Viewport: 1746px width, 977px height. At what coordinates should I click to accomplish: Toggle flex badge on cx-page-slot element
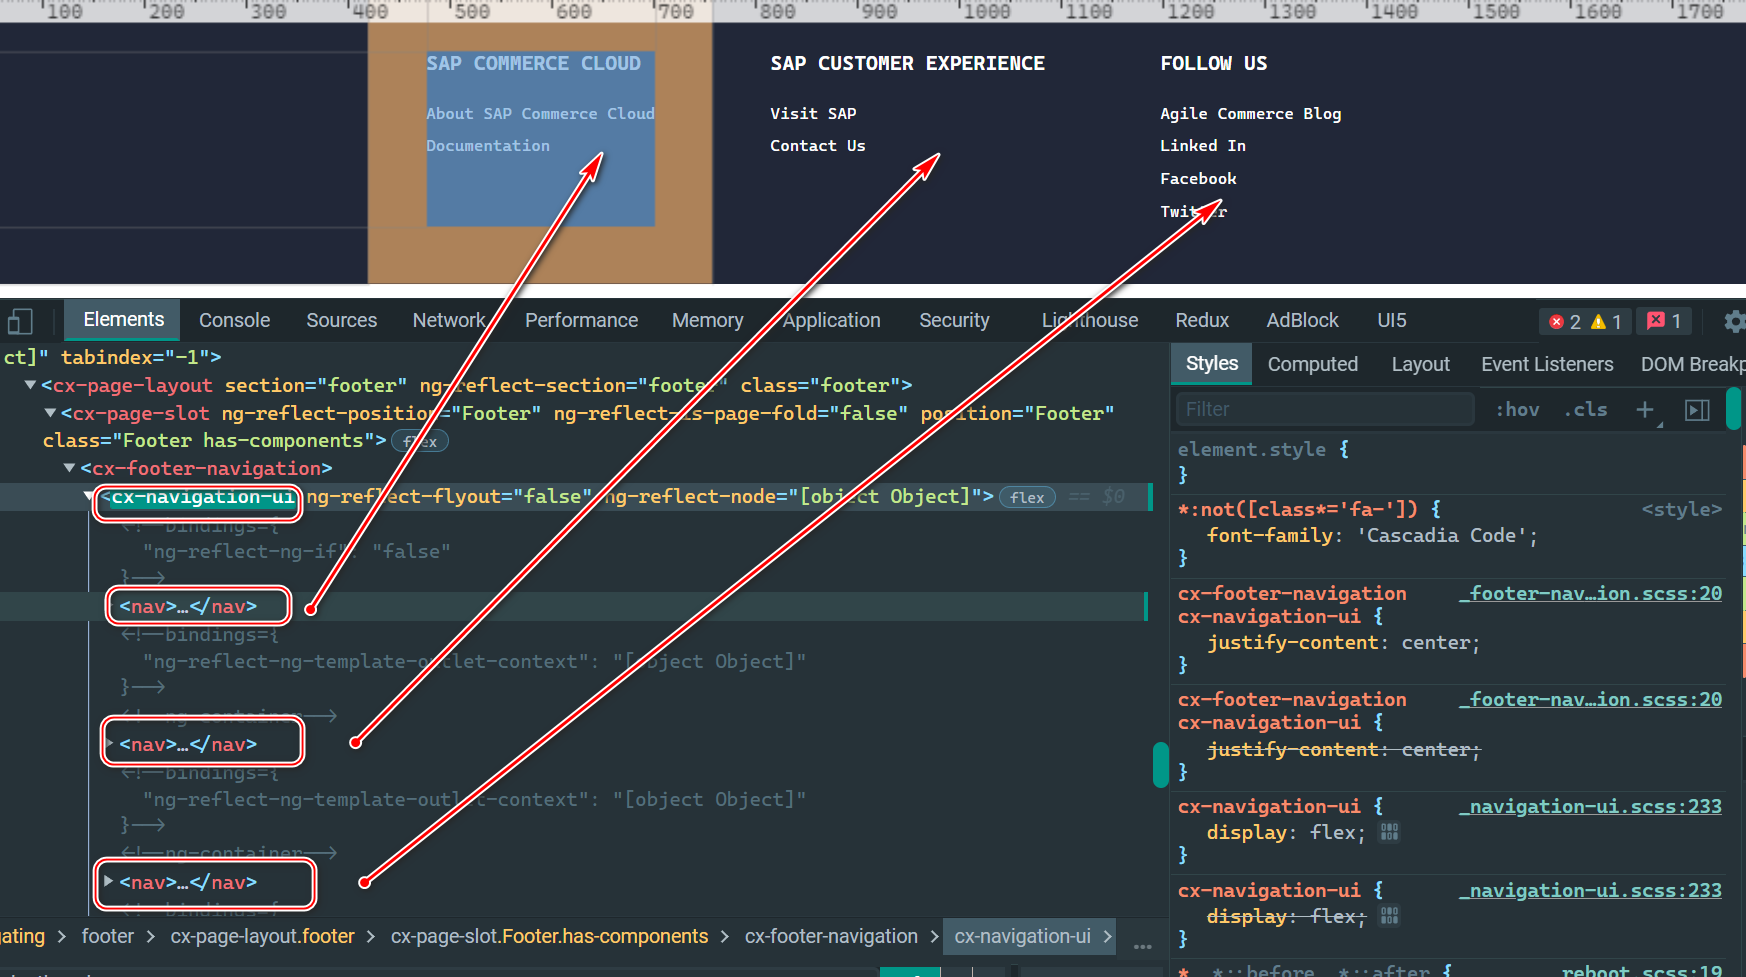tap(420, 441)
